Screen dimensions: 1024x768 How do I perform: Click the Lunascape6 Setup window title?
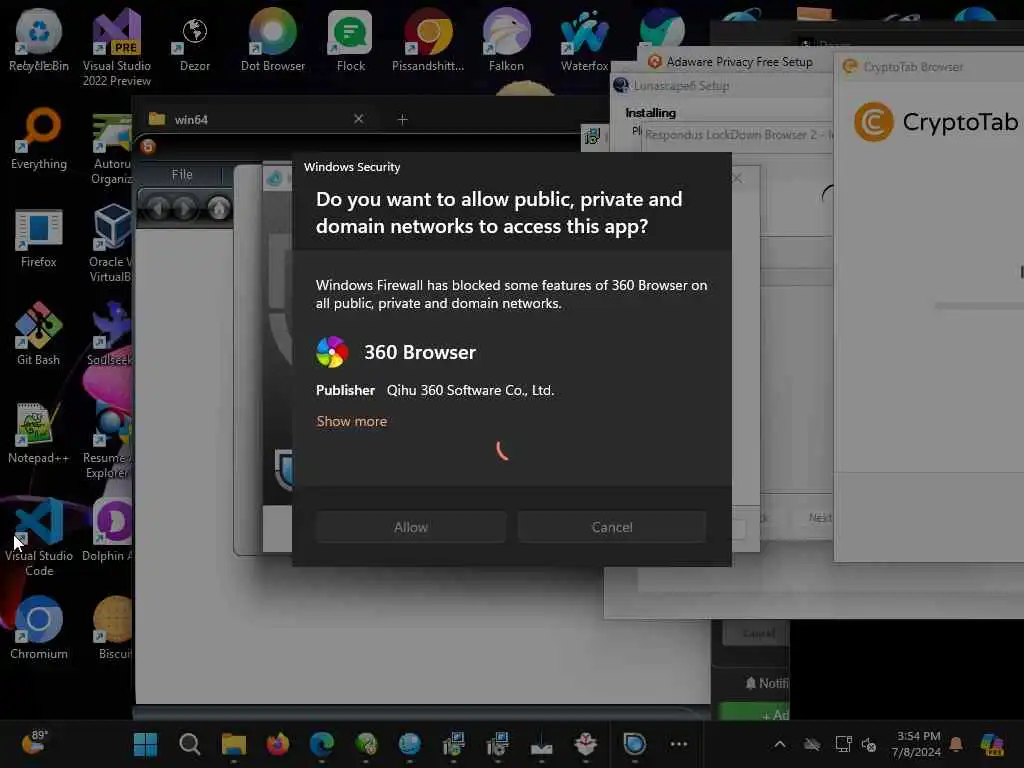coord(681,86)
